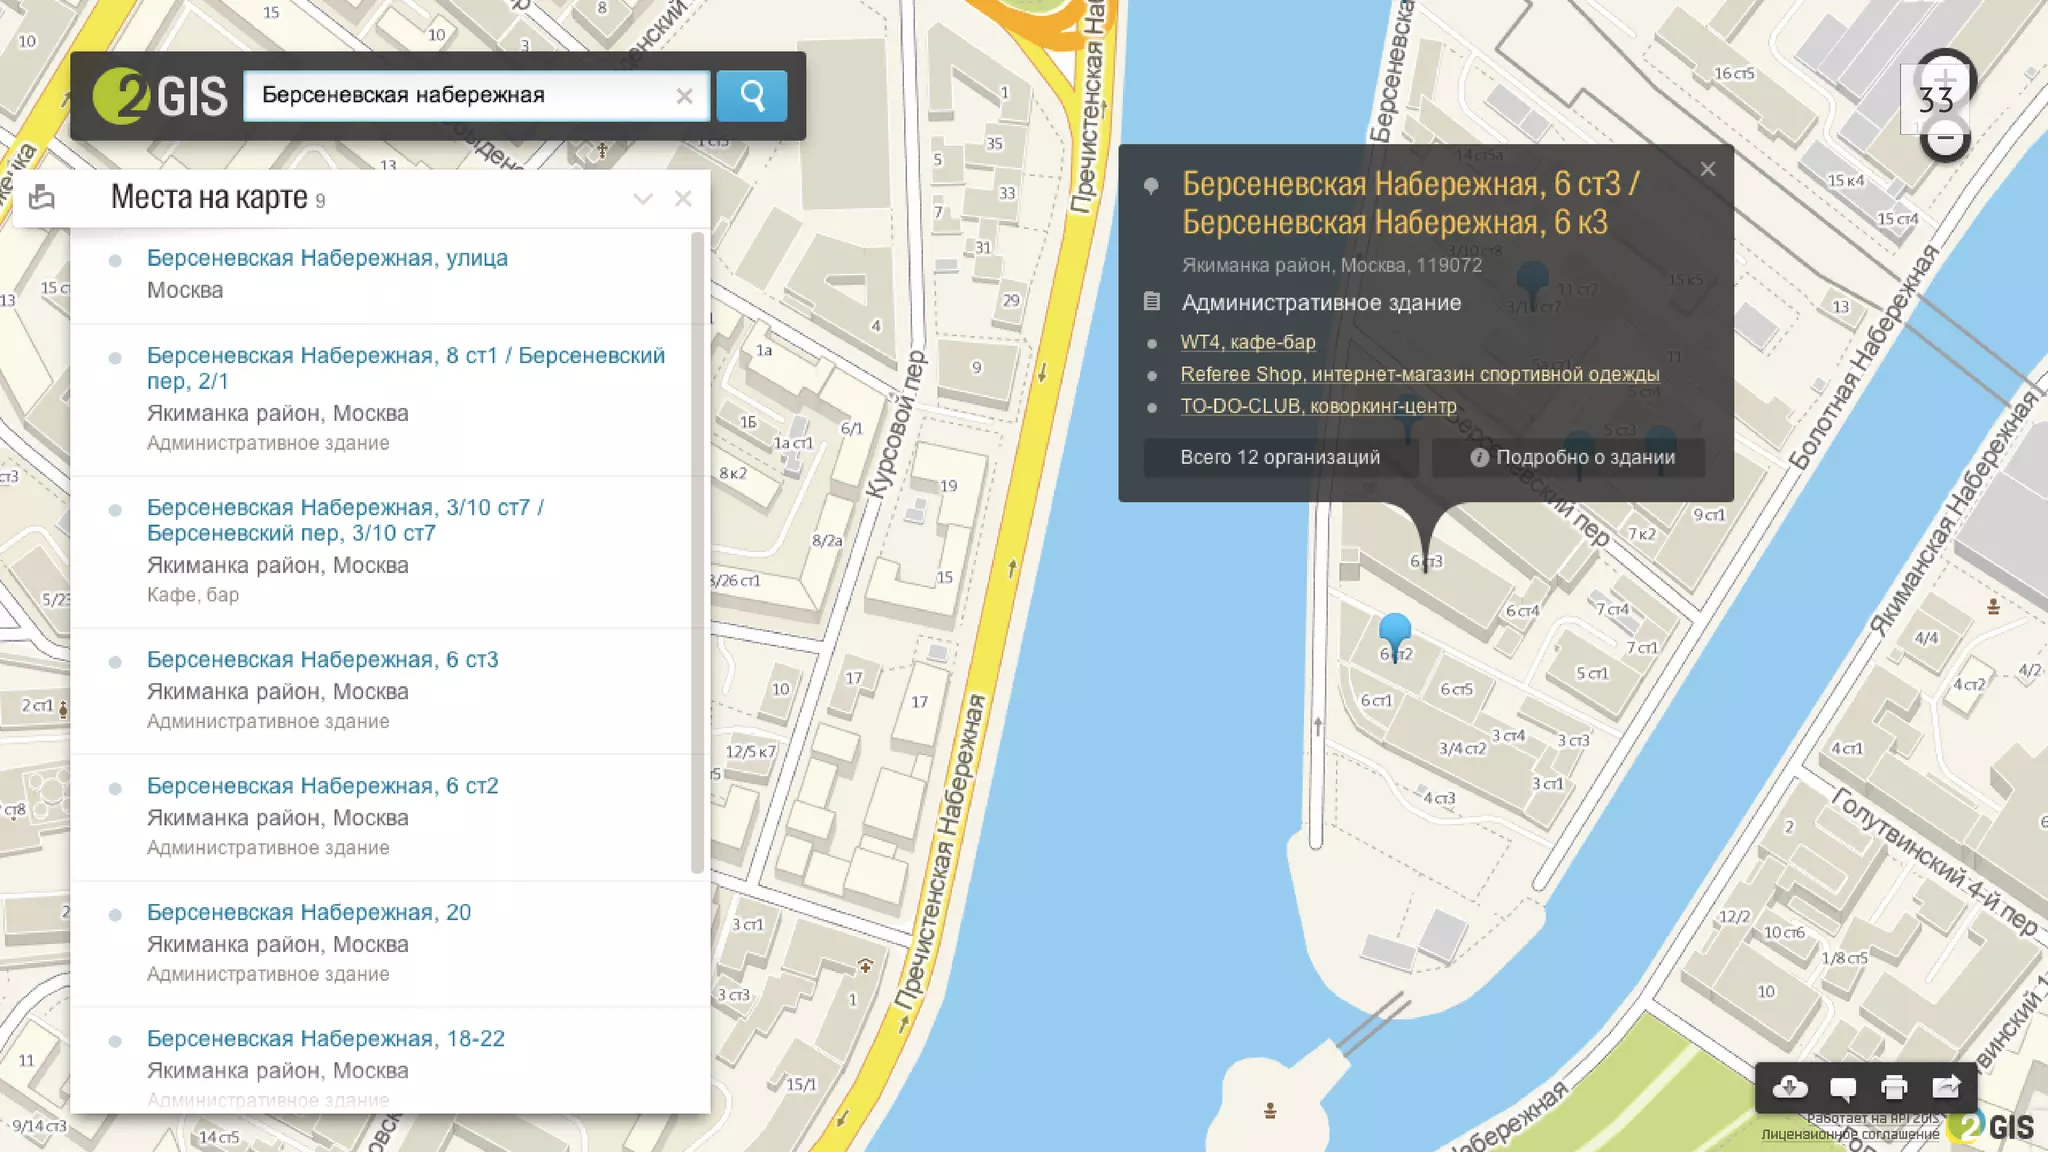Collapse the Места на карте panel chevron
Image resolution: width=2048 pixels, height=1152 pixels.
click(x=643, y=199)
